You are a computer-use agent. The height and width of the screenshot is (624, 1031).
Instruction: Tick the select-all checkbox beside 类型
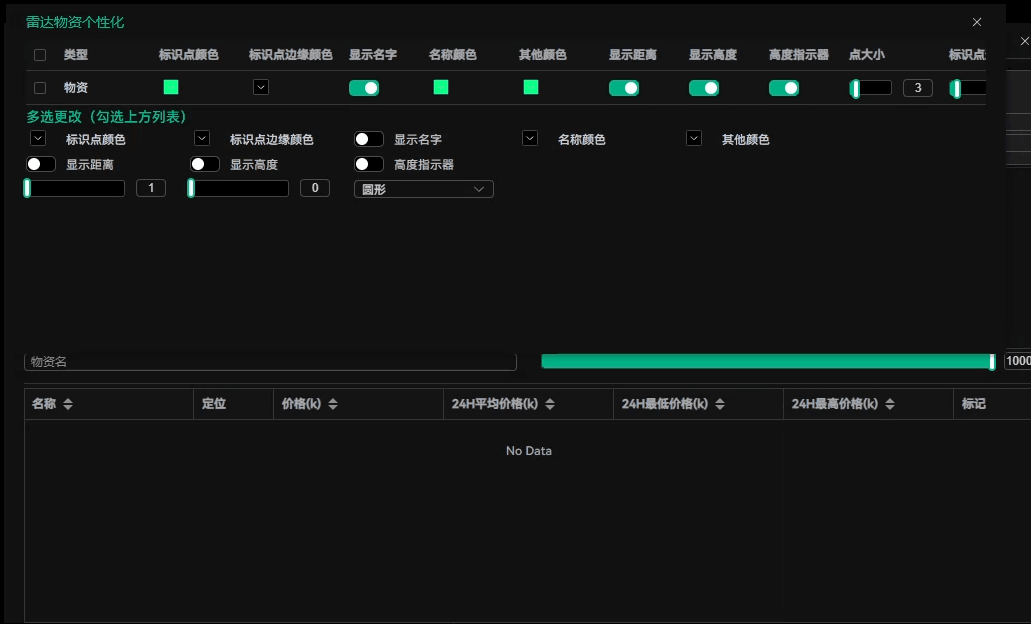click(x=40, y=55)
